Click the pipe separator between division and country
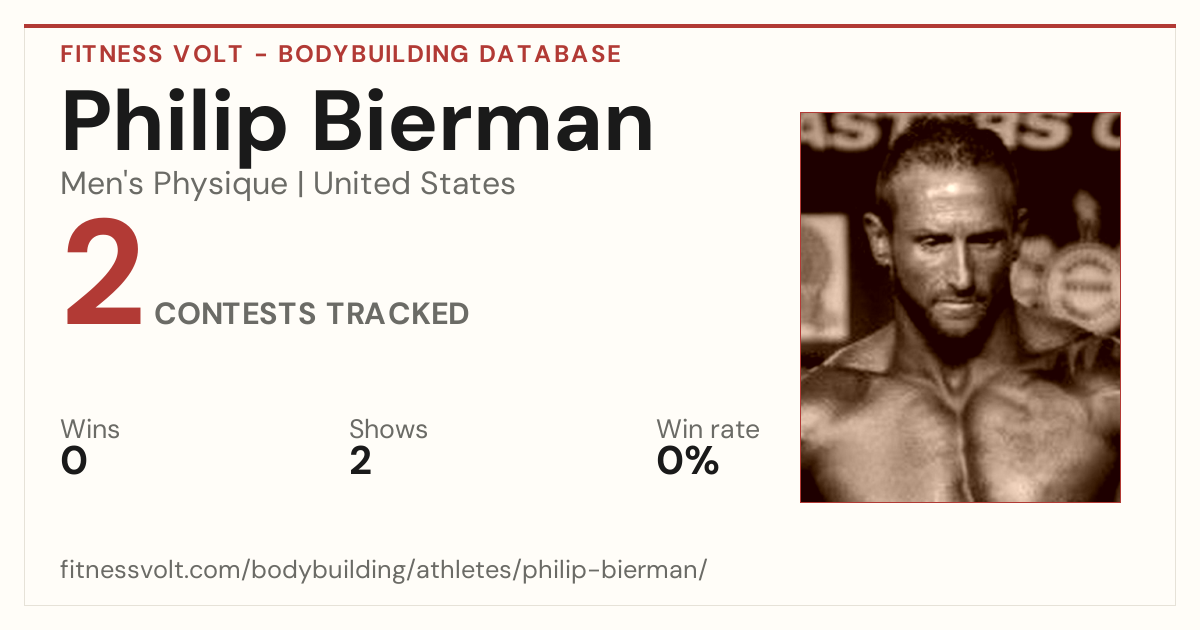Image resolution: width=1200 pixels, height=630 pixels. point(301,185)
